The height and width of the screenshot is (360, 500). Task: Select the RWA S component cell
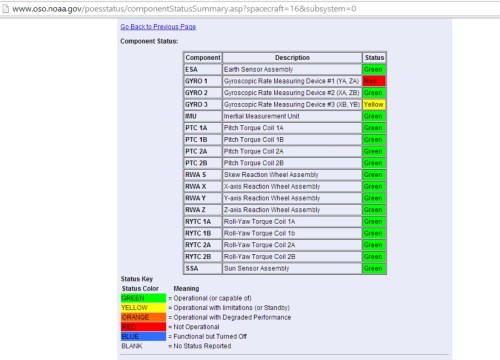pos(203,175)
